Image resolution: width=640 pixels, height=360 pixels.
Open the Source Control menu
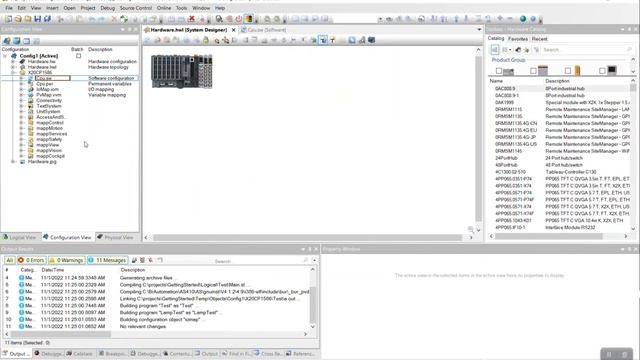pos(136,8)
